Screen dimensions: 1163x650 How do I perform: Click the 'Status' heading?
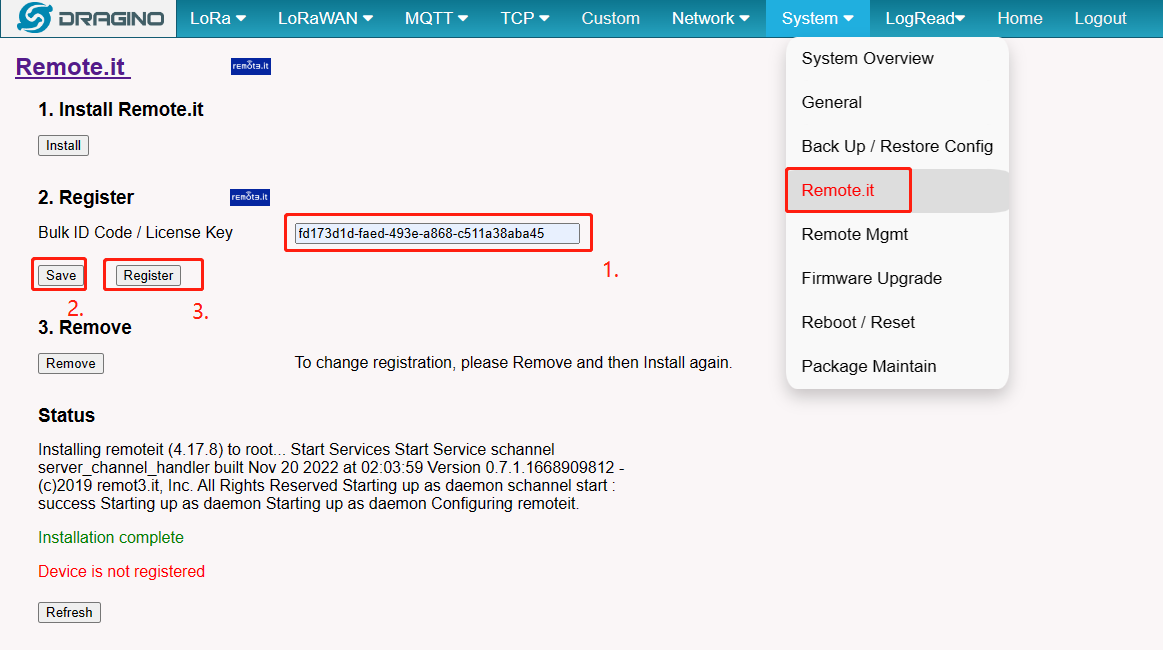(67, 416)
